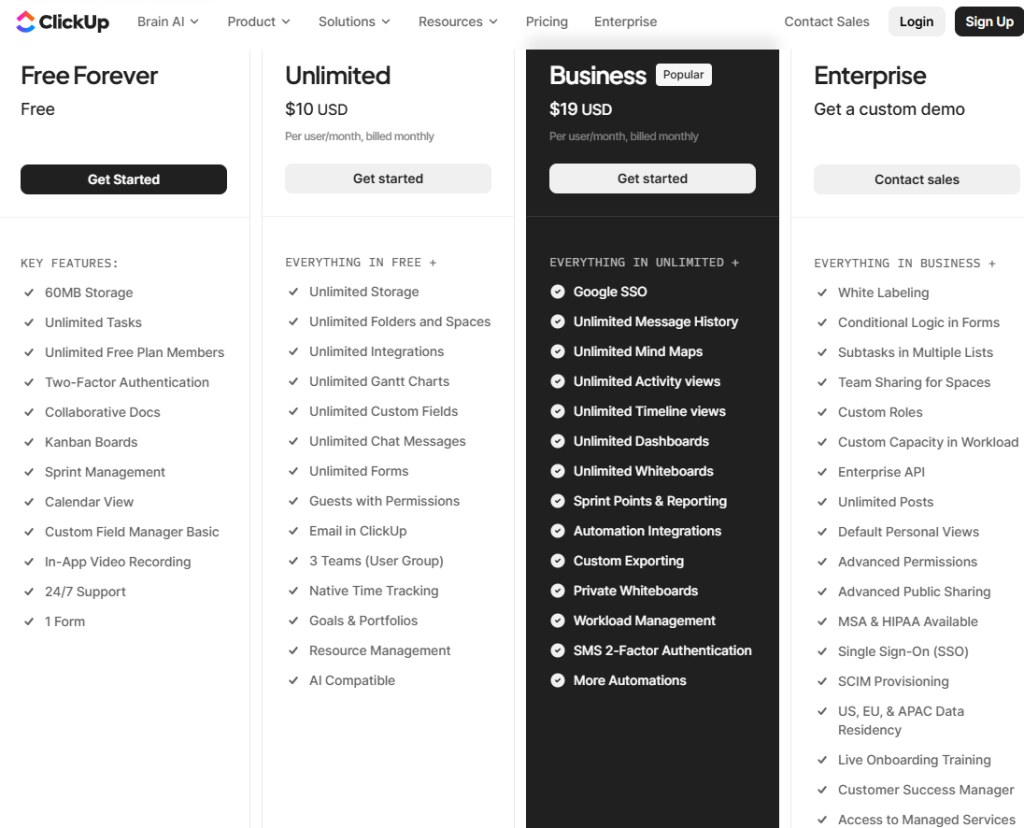Expand the Brain AI dropdown
Screen dimensions: 1024x828
[x=167, y=21]
